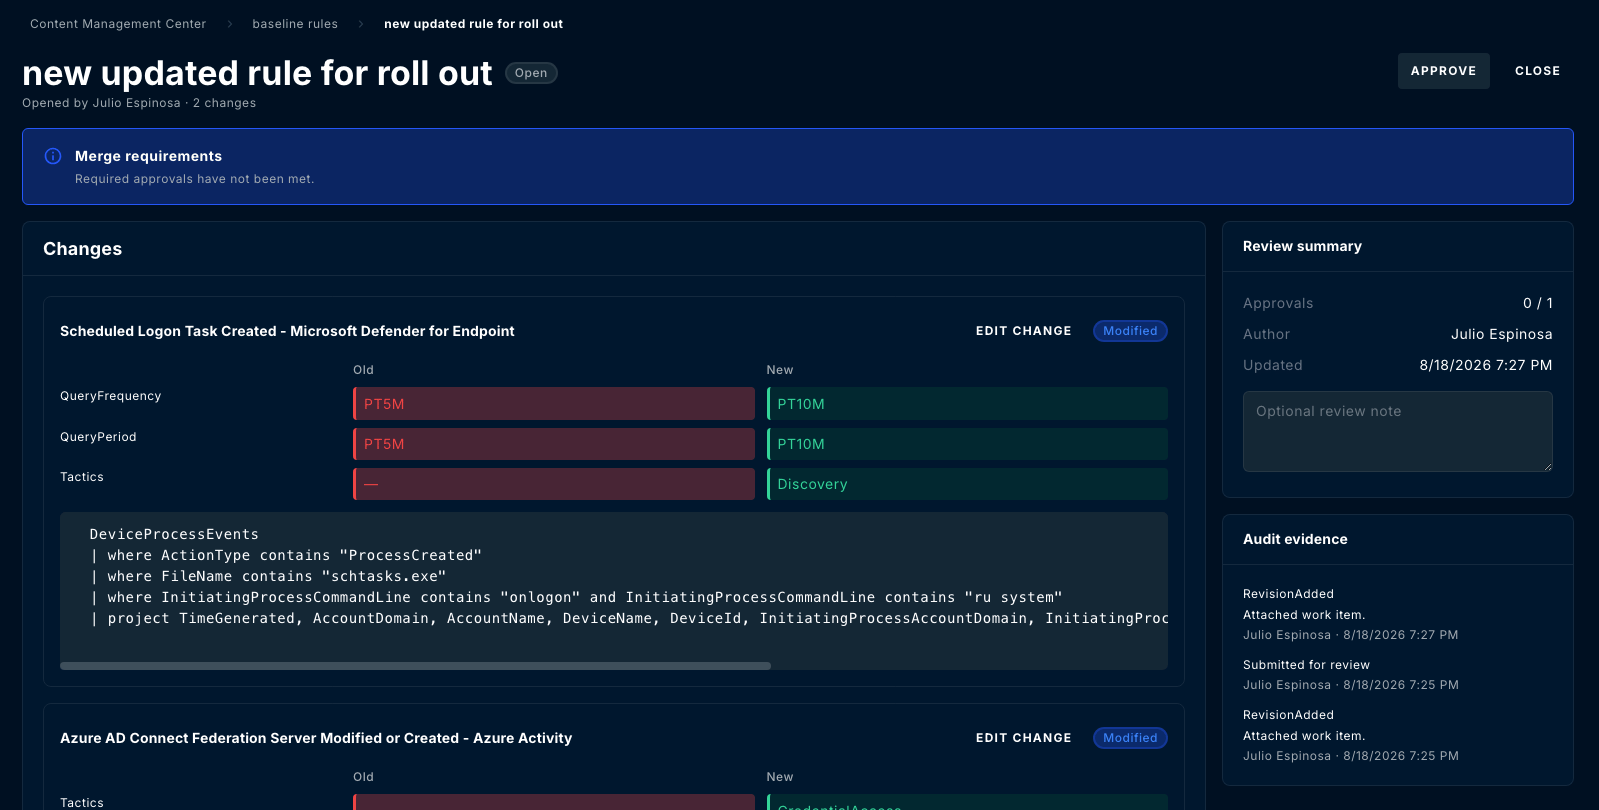Click the Approvals count 0 / 1
The height and width of the screenshot is (810, 1599).
point(1537,303)
